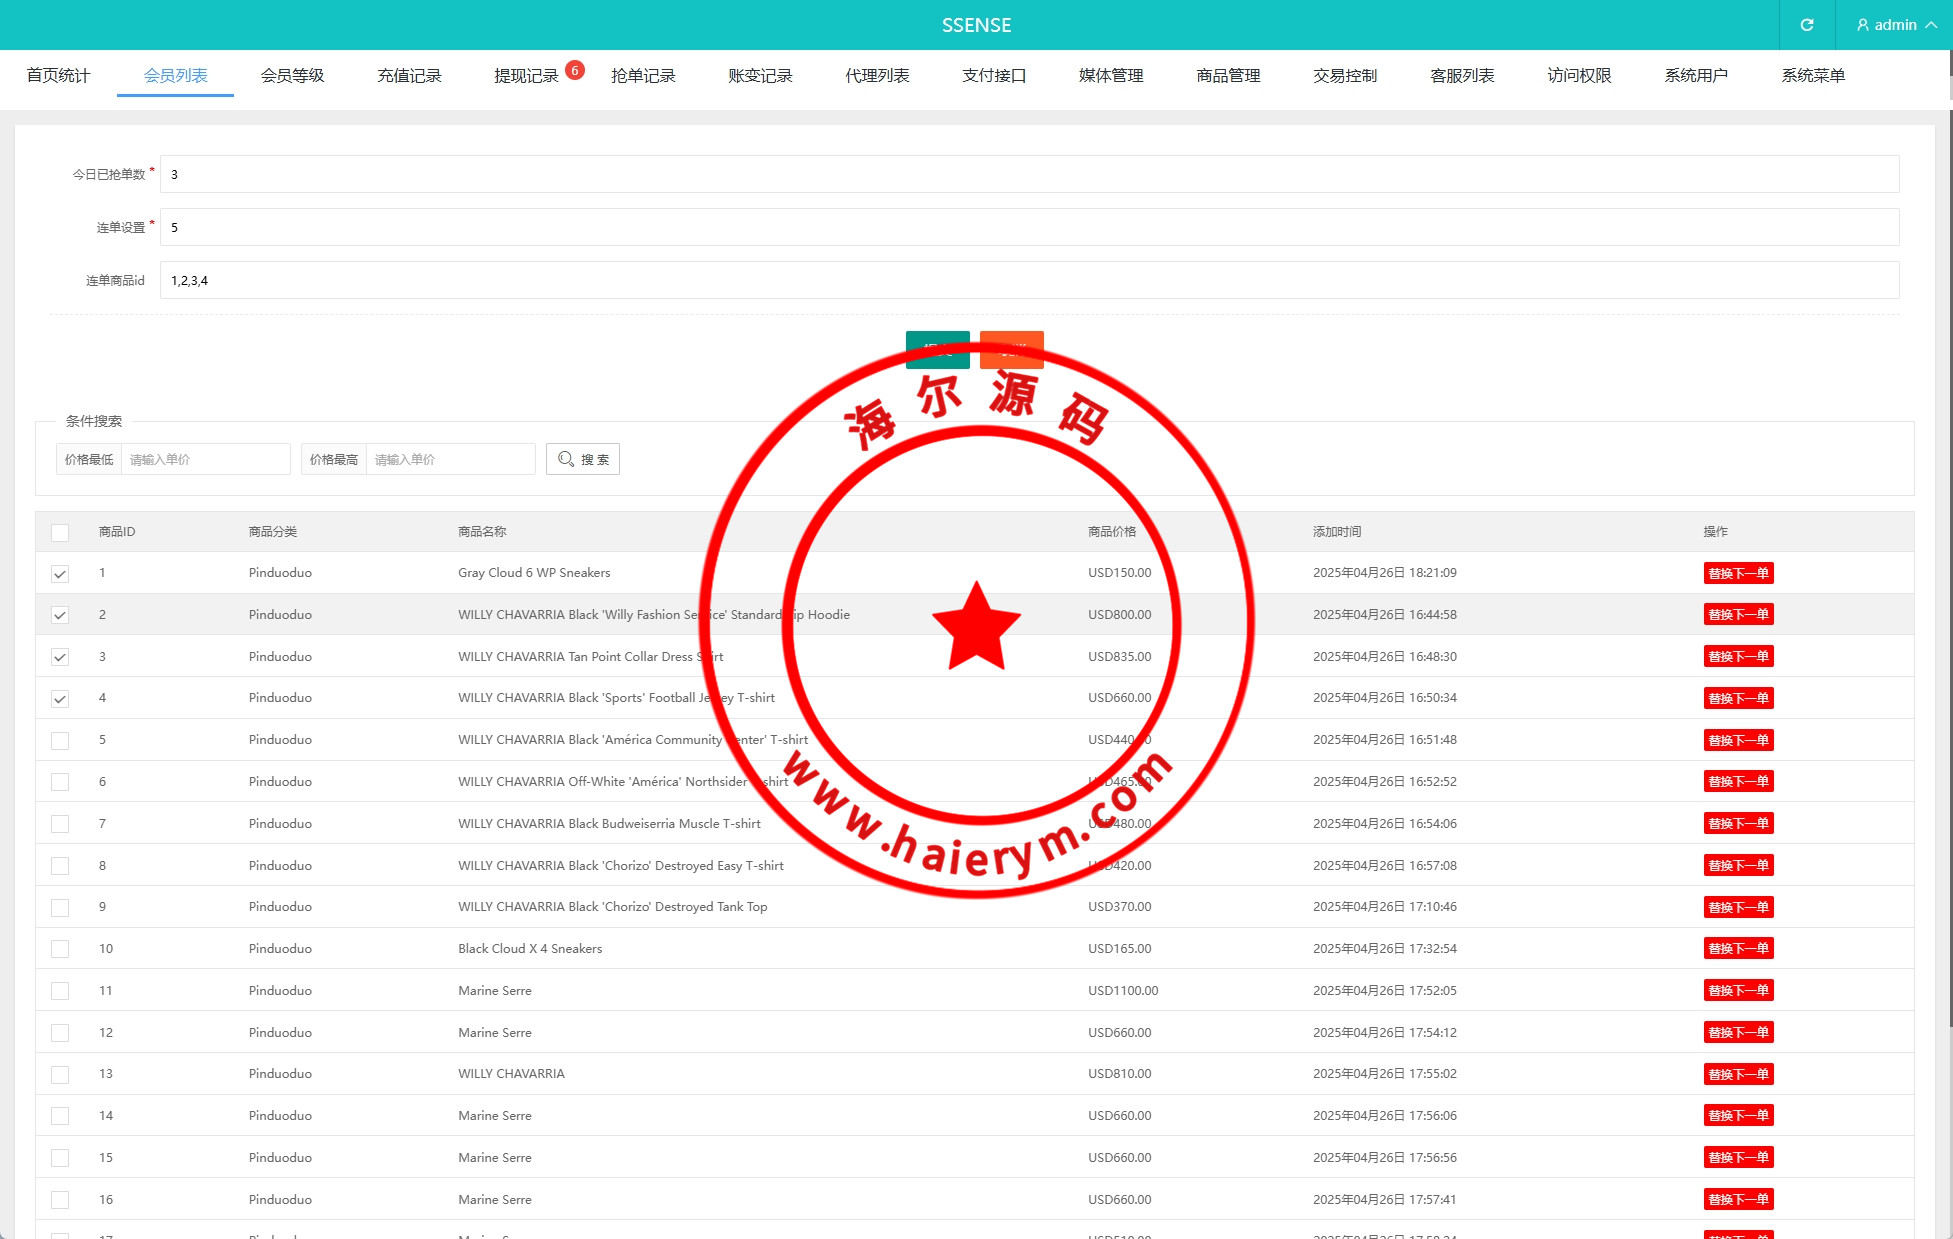Open the 首页统计 tab
Image resolution: width=1953 pixels, height=1239 pixels.
click(x=58, y=76)
